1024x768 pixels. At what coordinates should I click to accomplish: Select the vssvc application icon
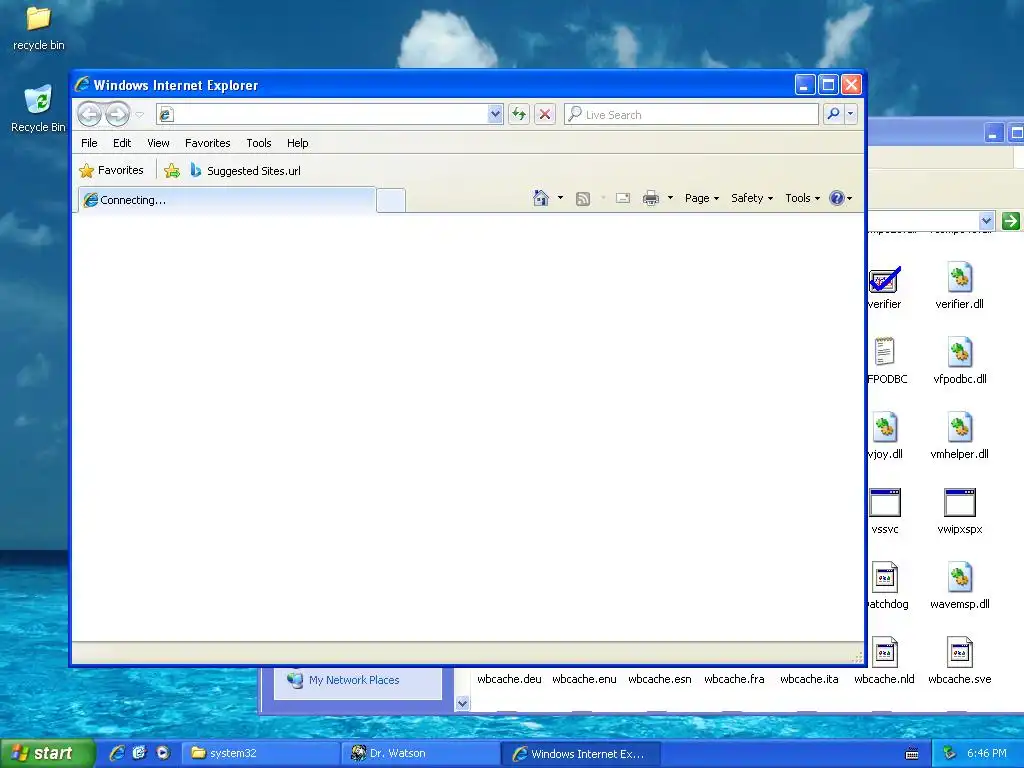pyautogui.click(x=885, y=503)
